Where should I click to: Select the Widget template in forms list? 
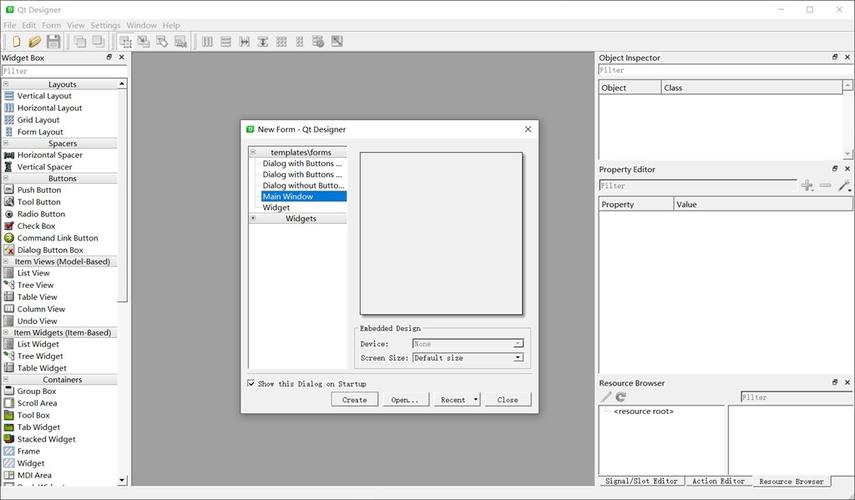click(276, 207)
